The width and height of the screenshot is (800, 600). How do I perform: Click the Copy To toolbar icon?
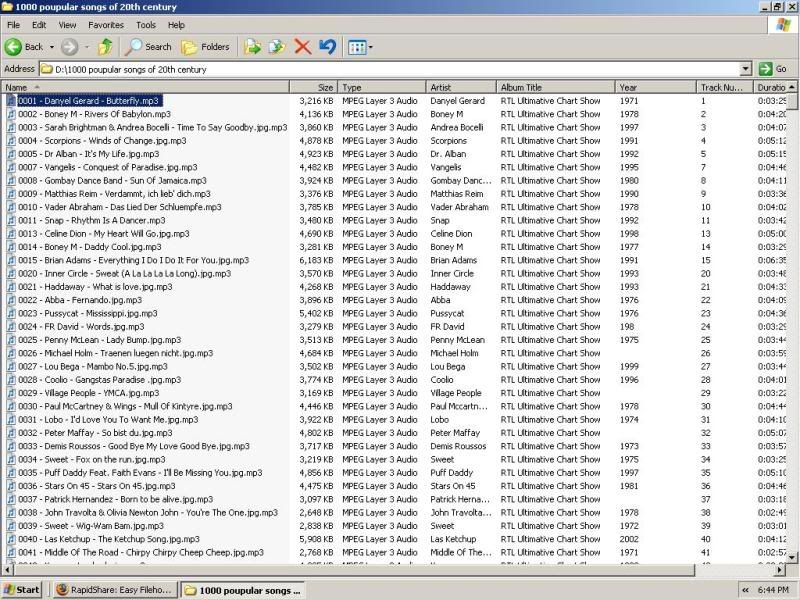pos(277,47)
